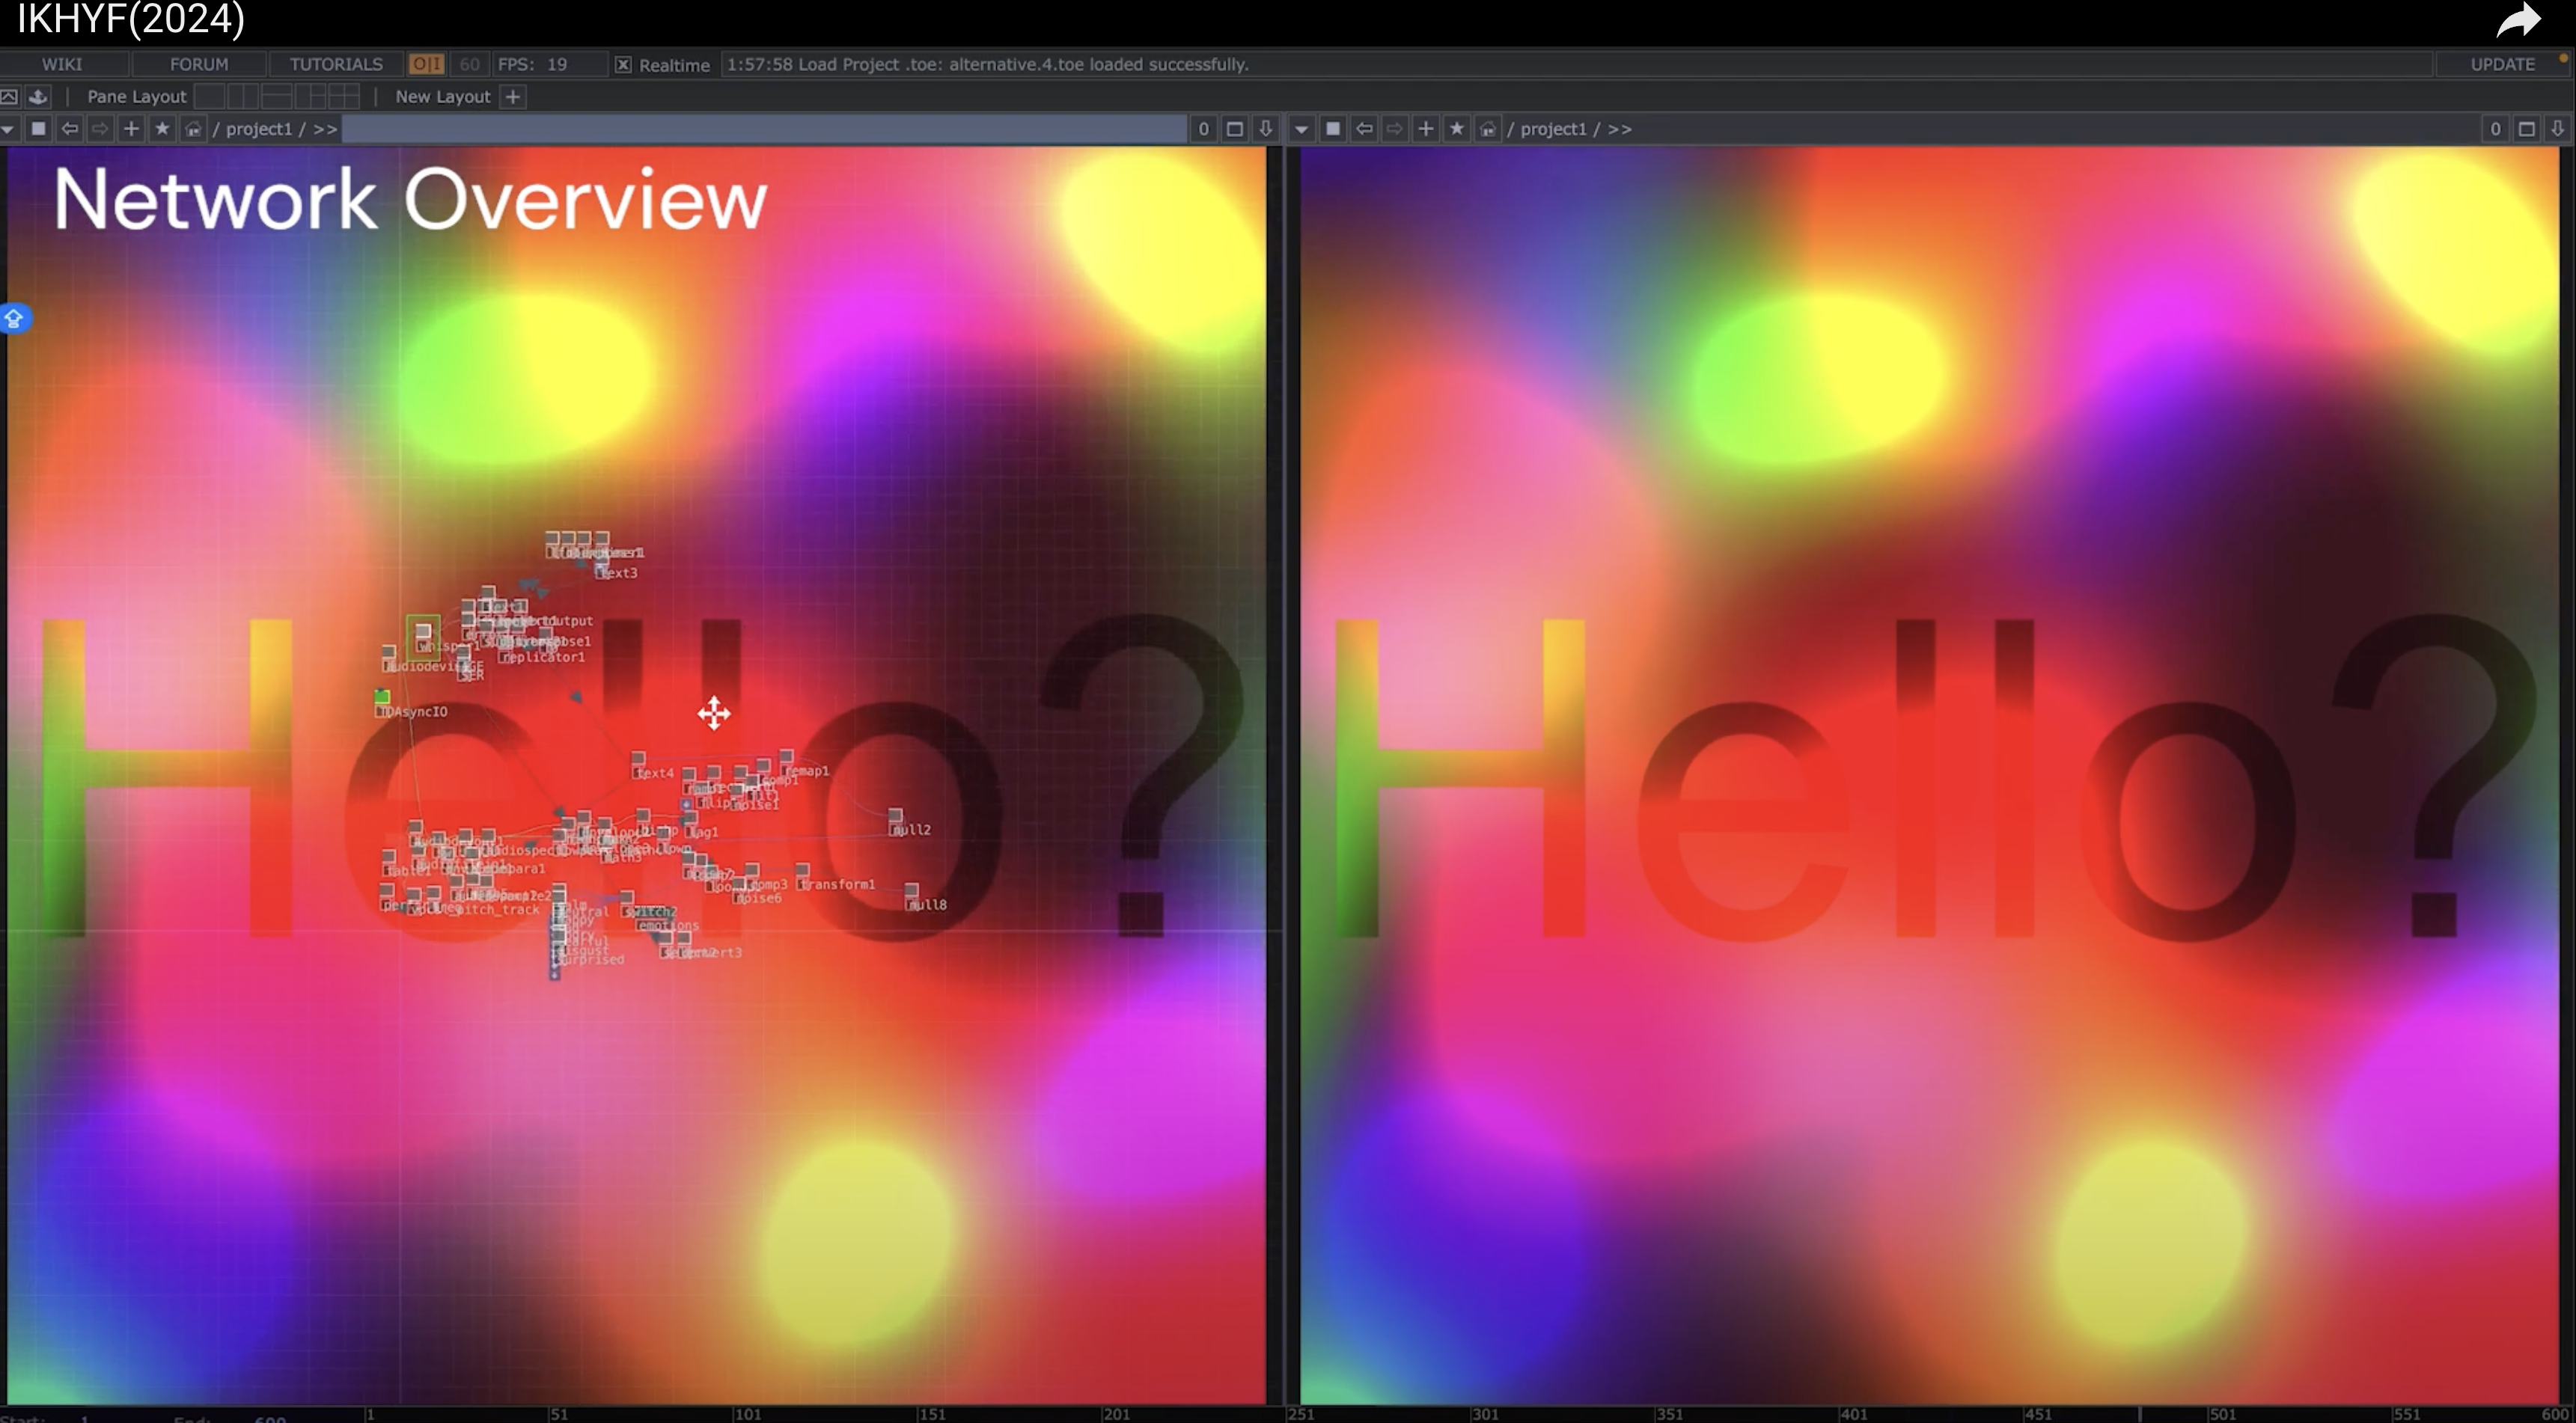Go forward in right pane network history
This screenshot has height=1423, width=2576.
pyautogui.click(x=1395, y=129)
